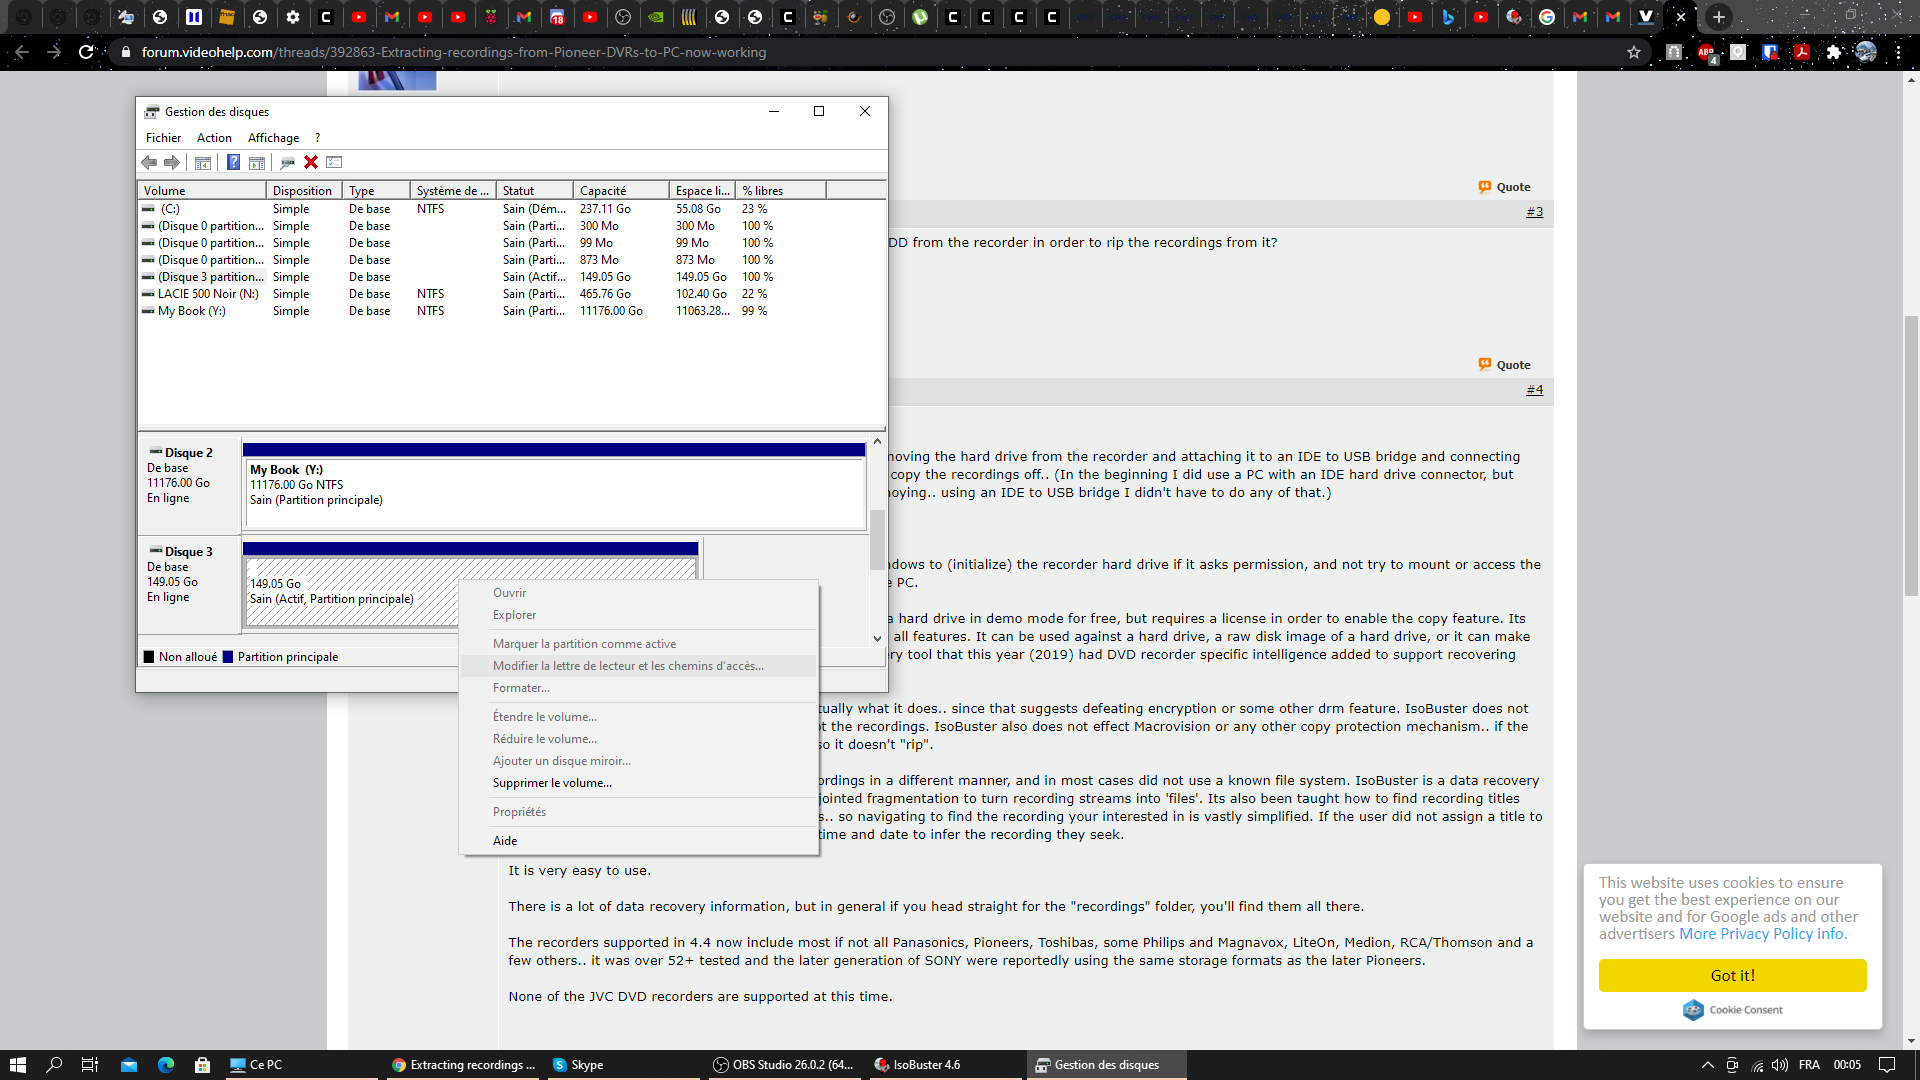1920x1080 pixels.
Task: Click the blue Help question mark icon
Action: [x=233, y=162]
